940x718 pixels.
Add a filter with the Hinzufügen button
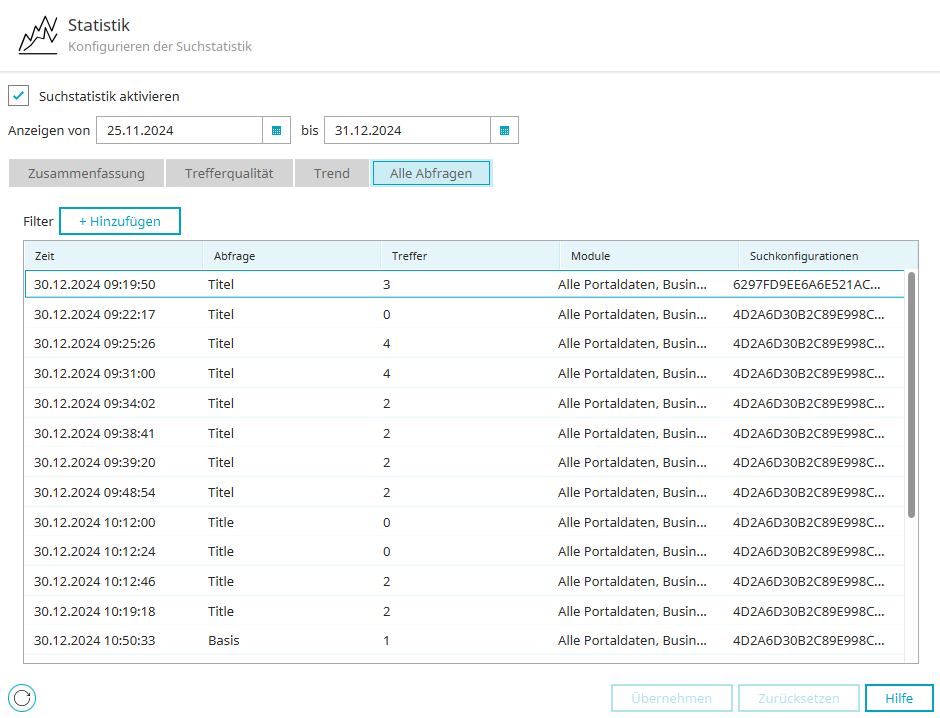tap(120, 221)
